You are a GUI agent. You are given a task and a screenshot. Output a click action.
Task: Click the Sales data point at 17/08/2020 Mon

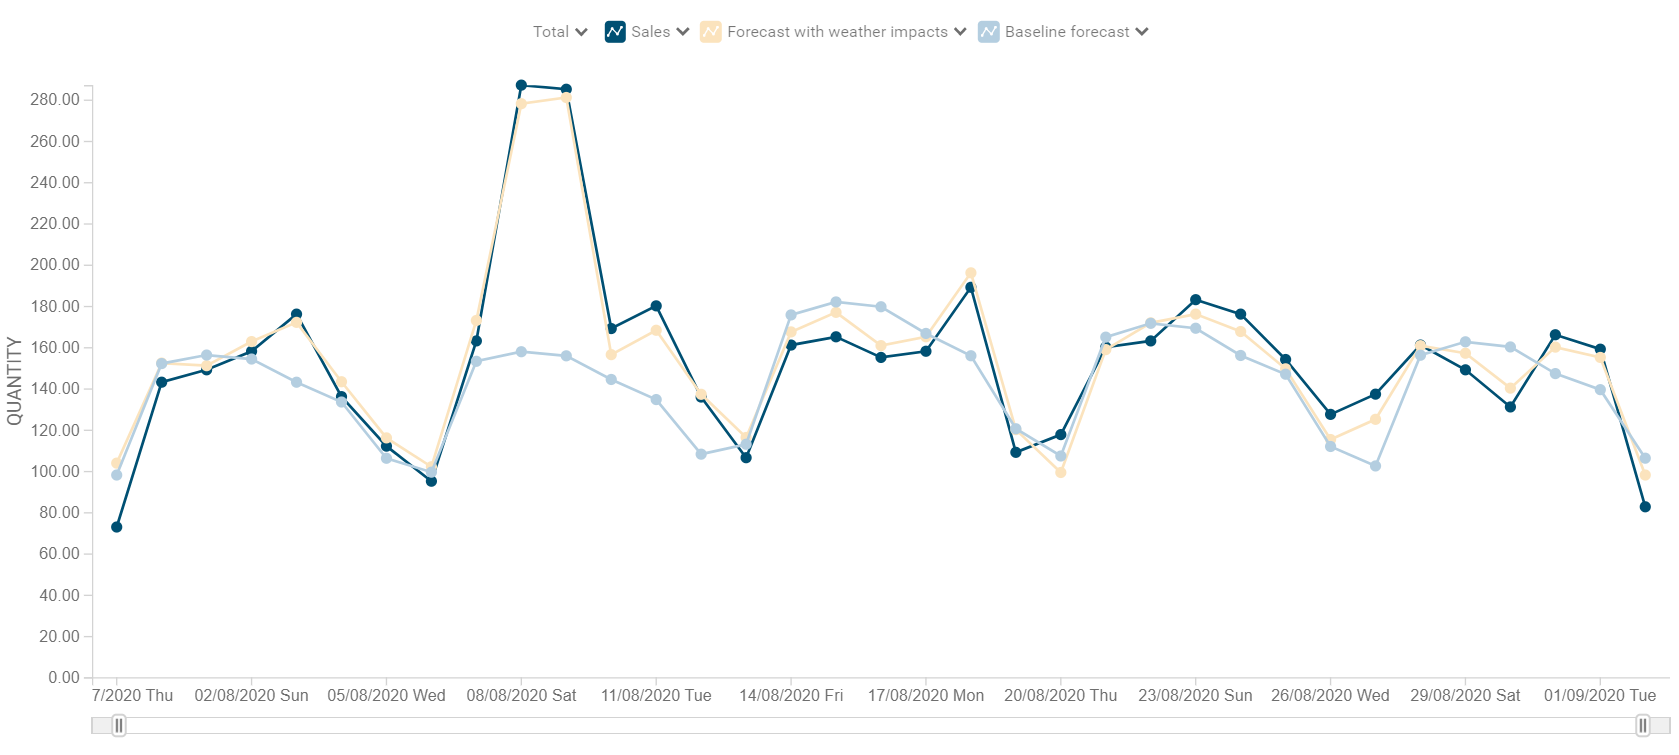pyautogui.click(x=928, y=352)
